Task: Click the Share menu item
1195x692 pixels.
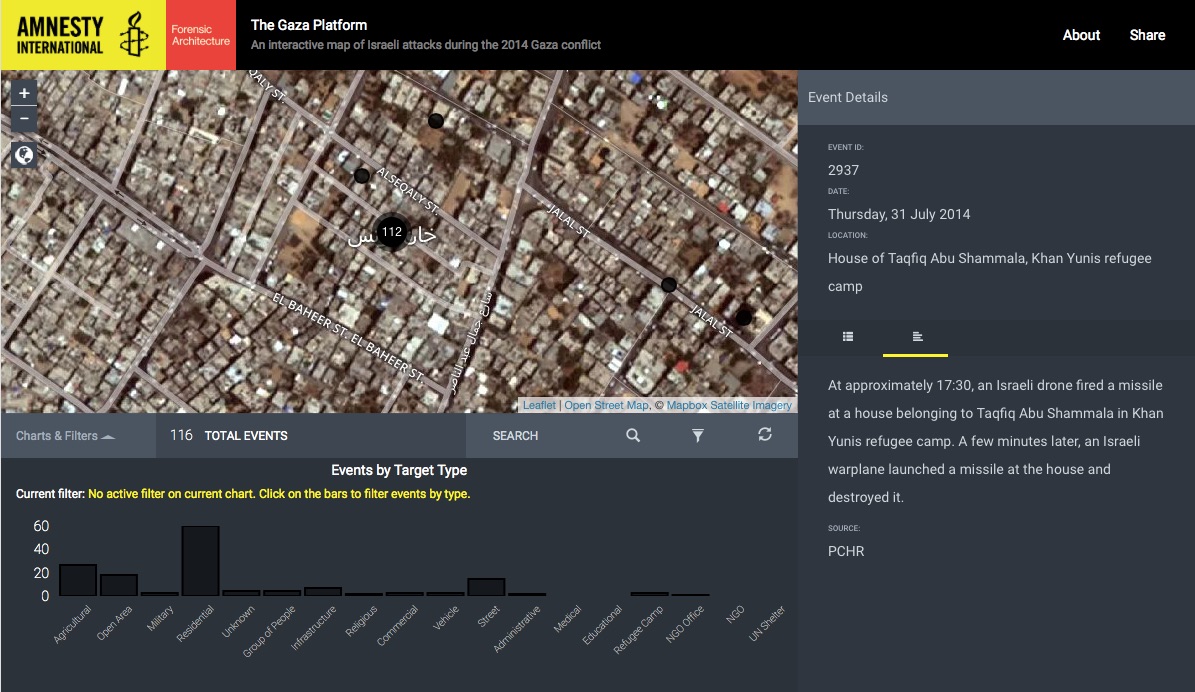Action: click(x=1147, y=35)
